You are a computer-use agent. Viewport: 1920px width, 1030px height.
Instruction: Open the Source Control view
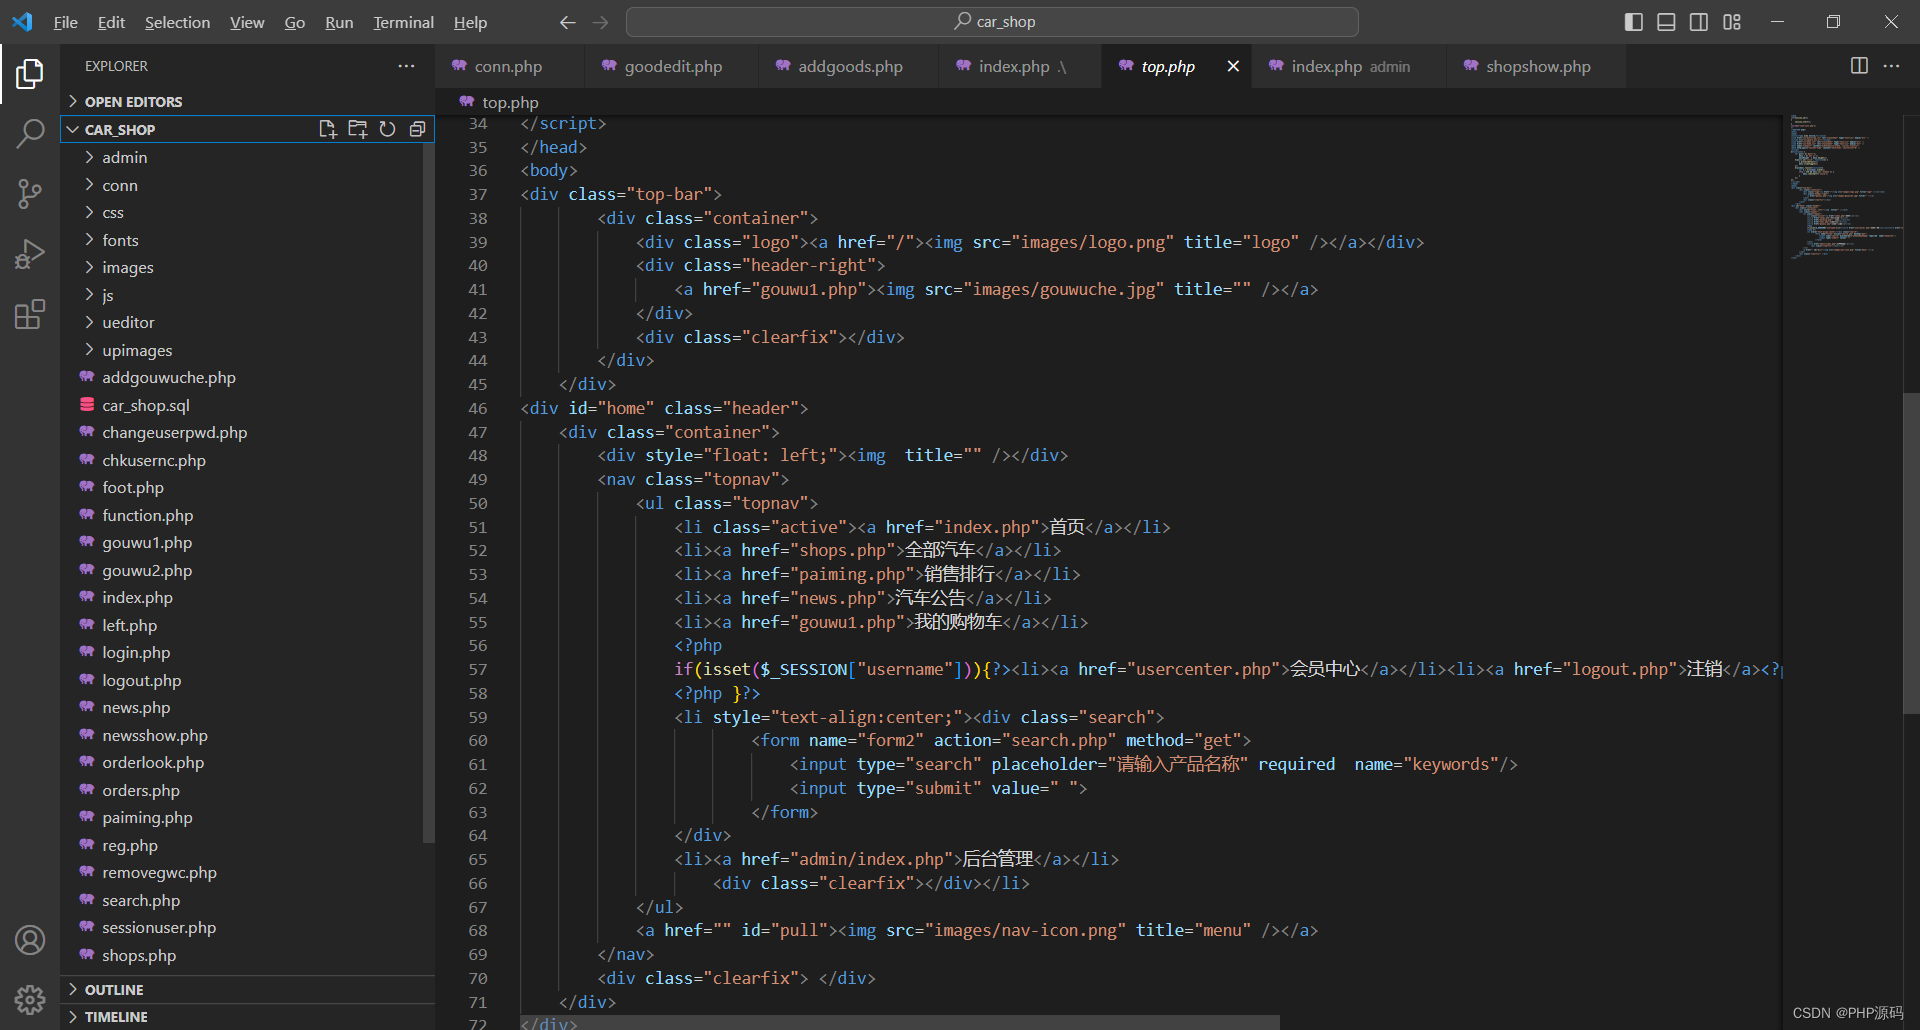point(30,194)
